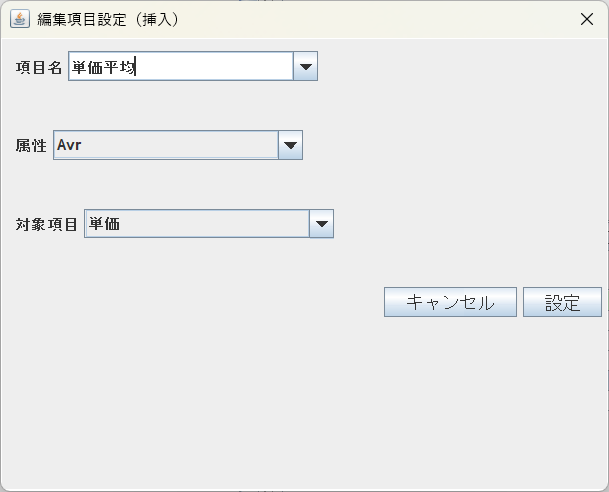Click the 項目名 label
The height and width of the screenshot is (492, 609).
39,68
